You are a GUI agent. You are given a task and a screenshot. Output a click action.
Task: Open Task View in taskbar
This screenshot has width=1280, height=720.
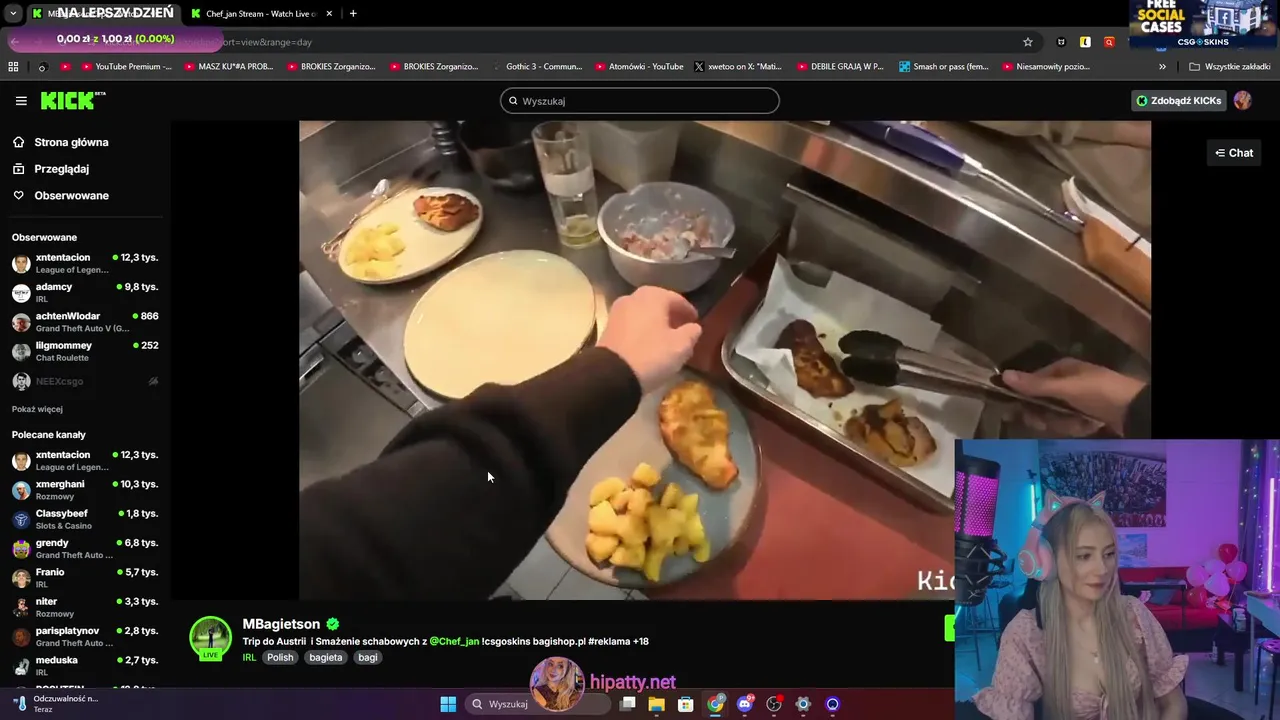(x=627, y=704)
